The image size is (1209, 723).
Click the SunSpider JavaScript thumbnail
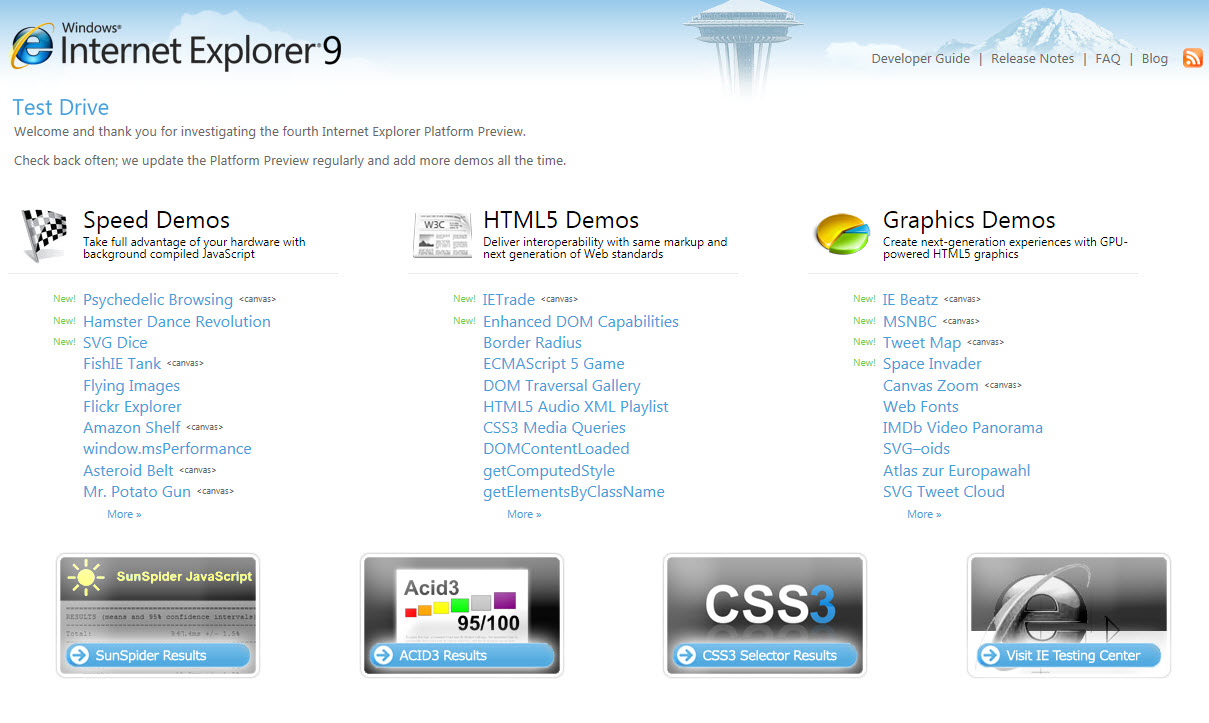(x=158, y=615)
